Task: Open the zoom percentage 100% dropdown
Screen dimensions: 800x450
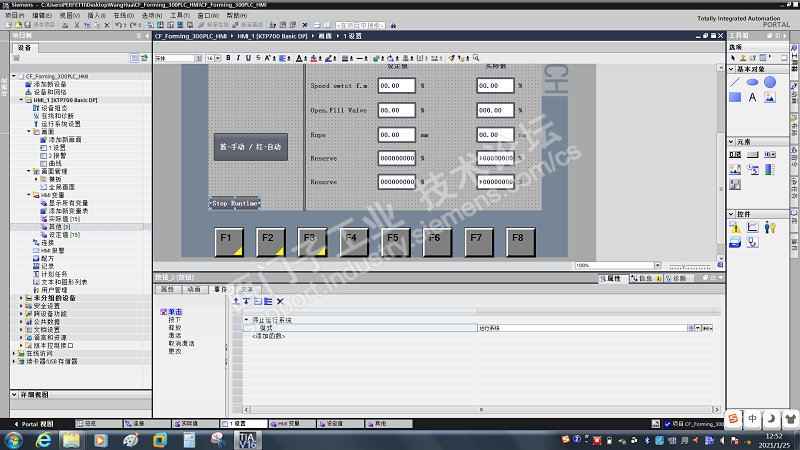Action: click(658, 265)
